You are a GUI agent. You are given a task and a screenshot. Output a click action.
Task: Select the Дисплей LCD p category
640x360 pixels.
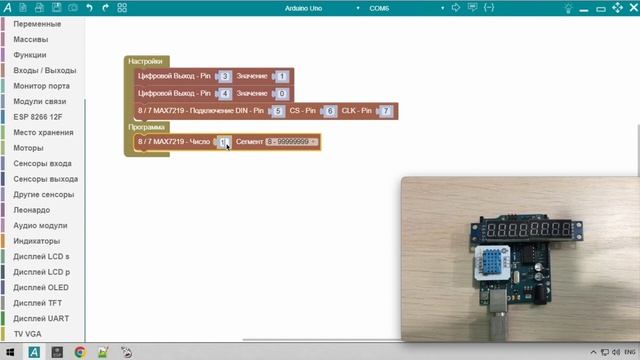(x=41, y=272)
